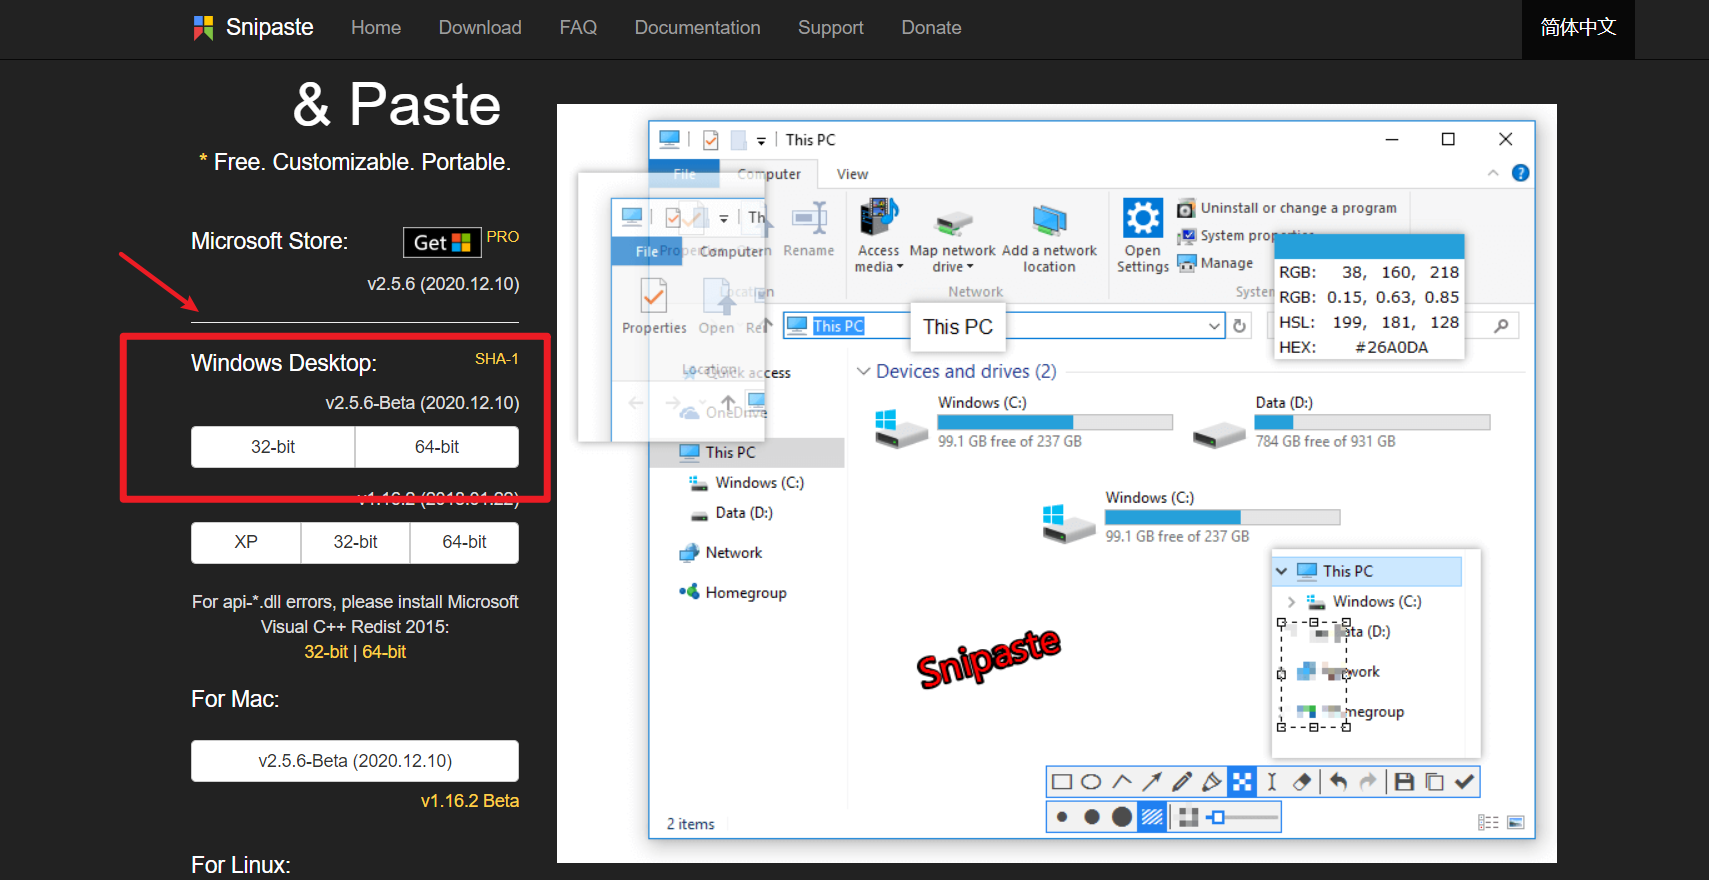Go to the Download page
The height and width of the screenshot is (880, 1709).
tap(480, 28)
